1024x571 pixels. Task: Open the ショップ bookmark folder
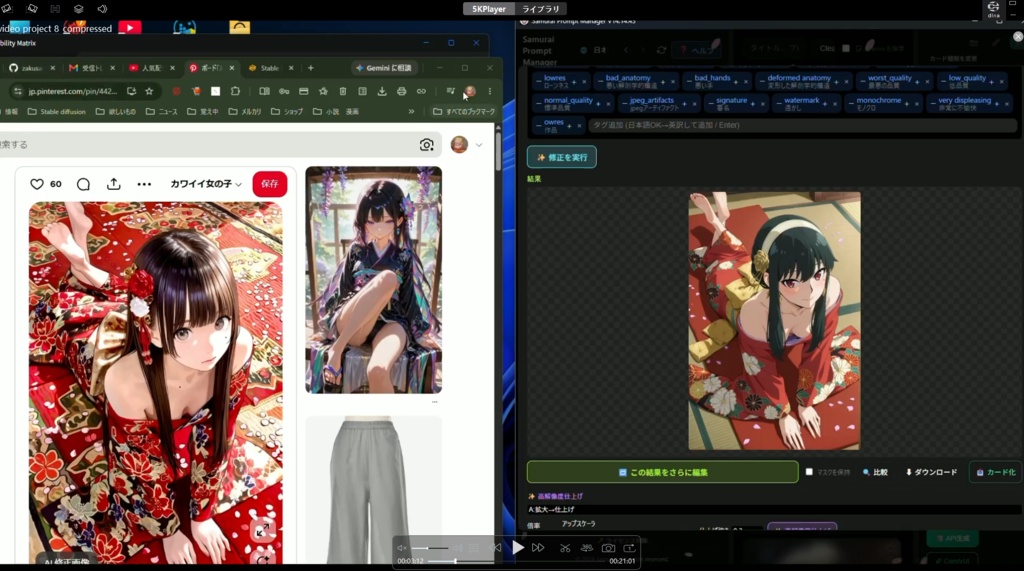click(x=287, y=112)
